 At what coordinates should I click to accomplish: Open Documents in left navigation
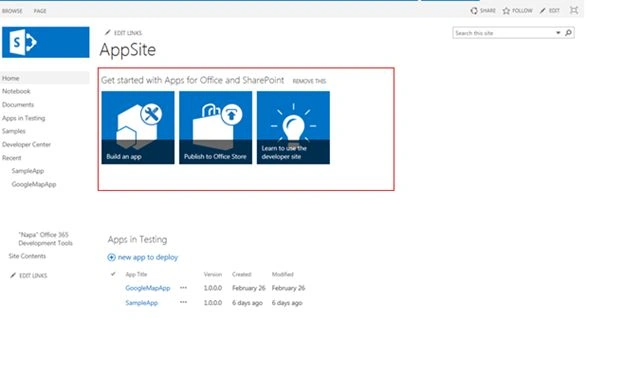(x=18, y=105)
